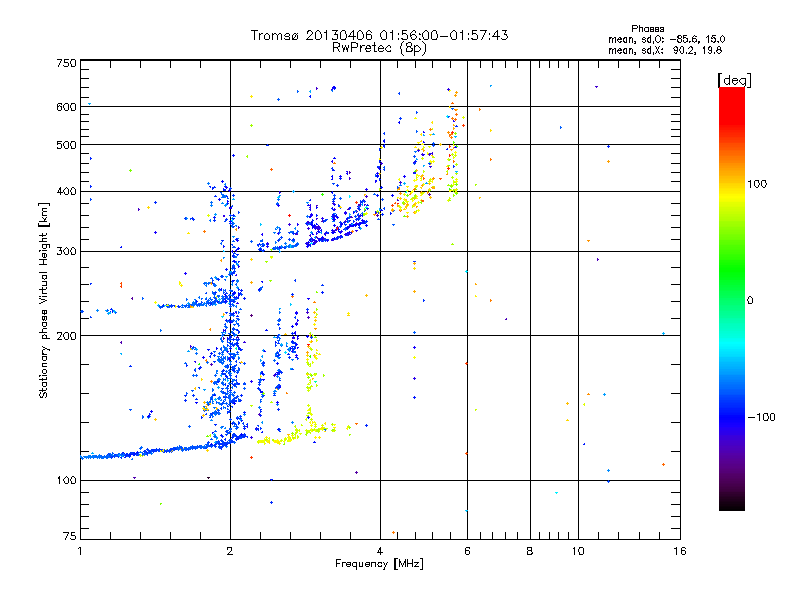Click the x-axis tick label '1'
The width and height of the screenshot is (800, 600).
tap(80, 551)
